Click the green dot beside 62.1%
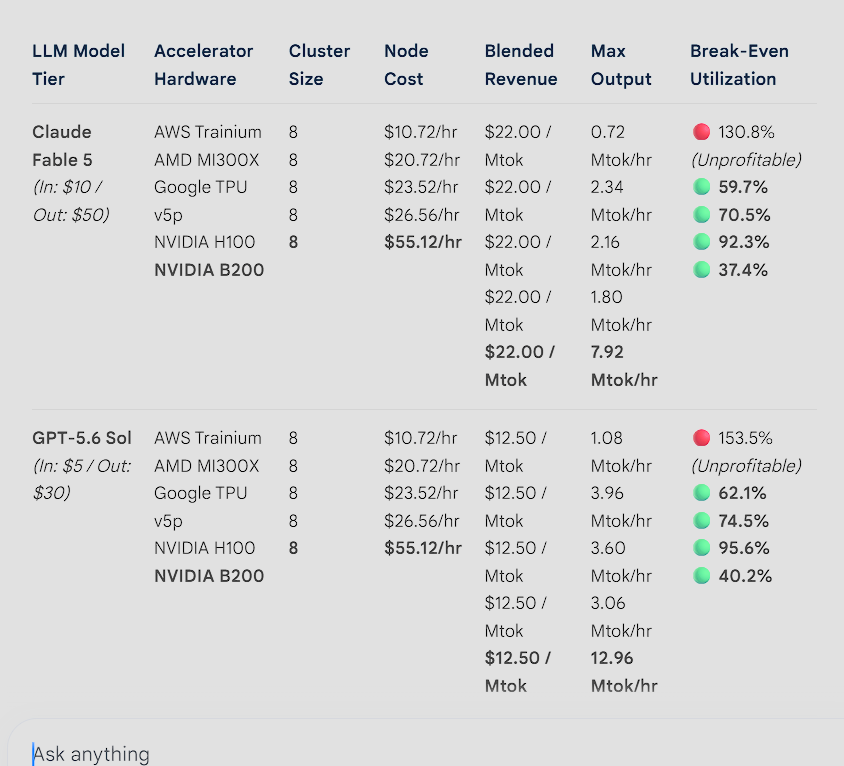The image size is (844, 766). coord(701,493)
